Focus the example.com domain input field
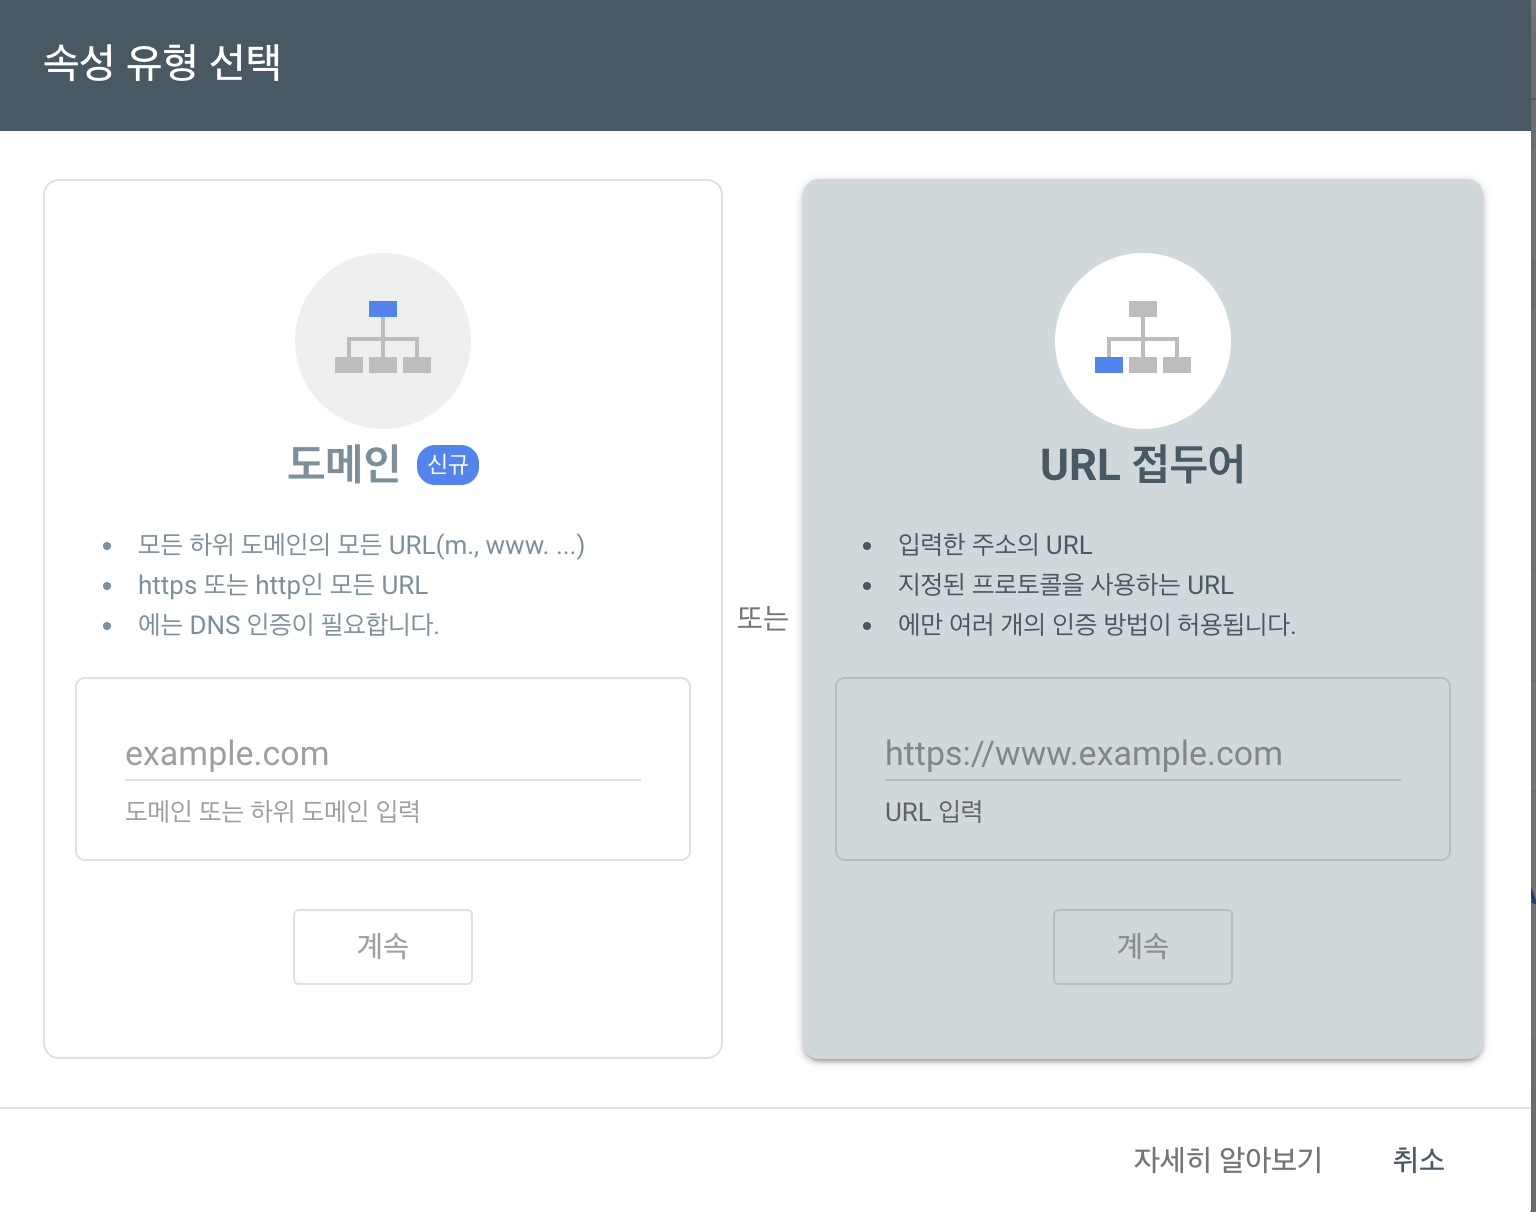The image size is (1536, 1212). pos(383,754)
